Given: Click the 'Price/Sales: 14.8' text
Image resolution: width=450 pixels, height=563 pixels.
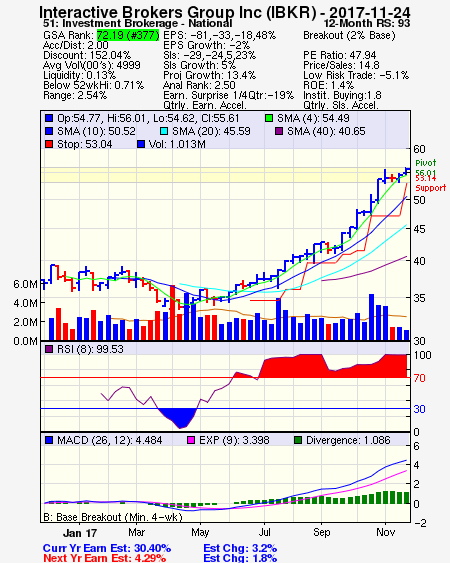Looking at the screenshot, I should point(342,65).
